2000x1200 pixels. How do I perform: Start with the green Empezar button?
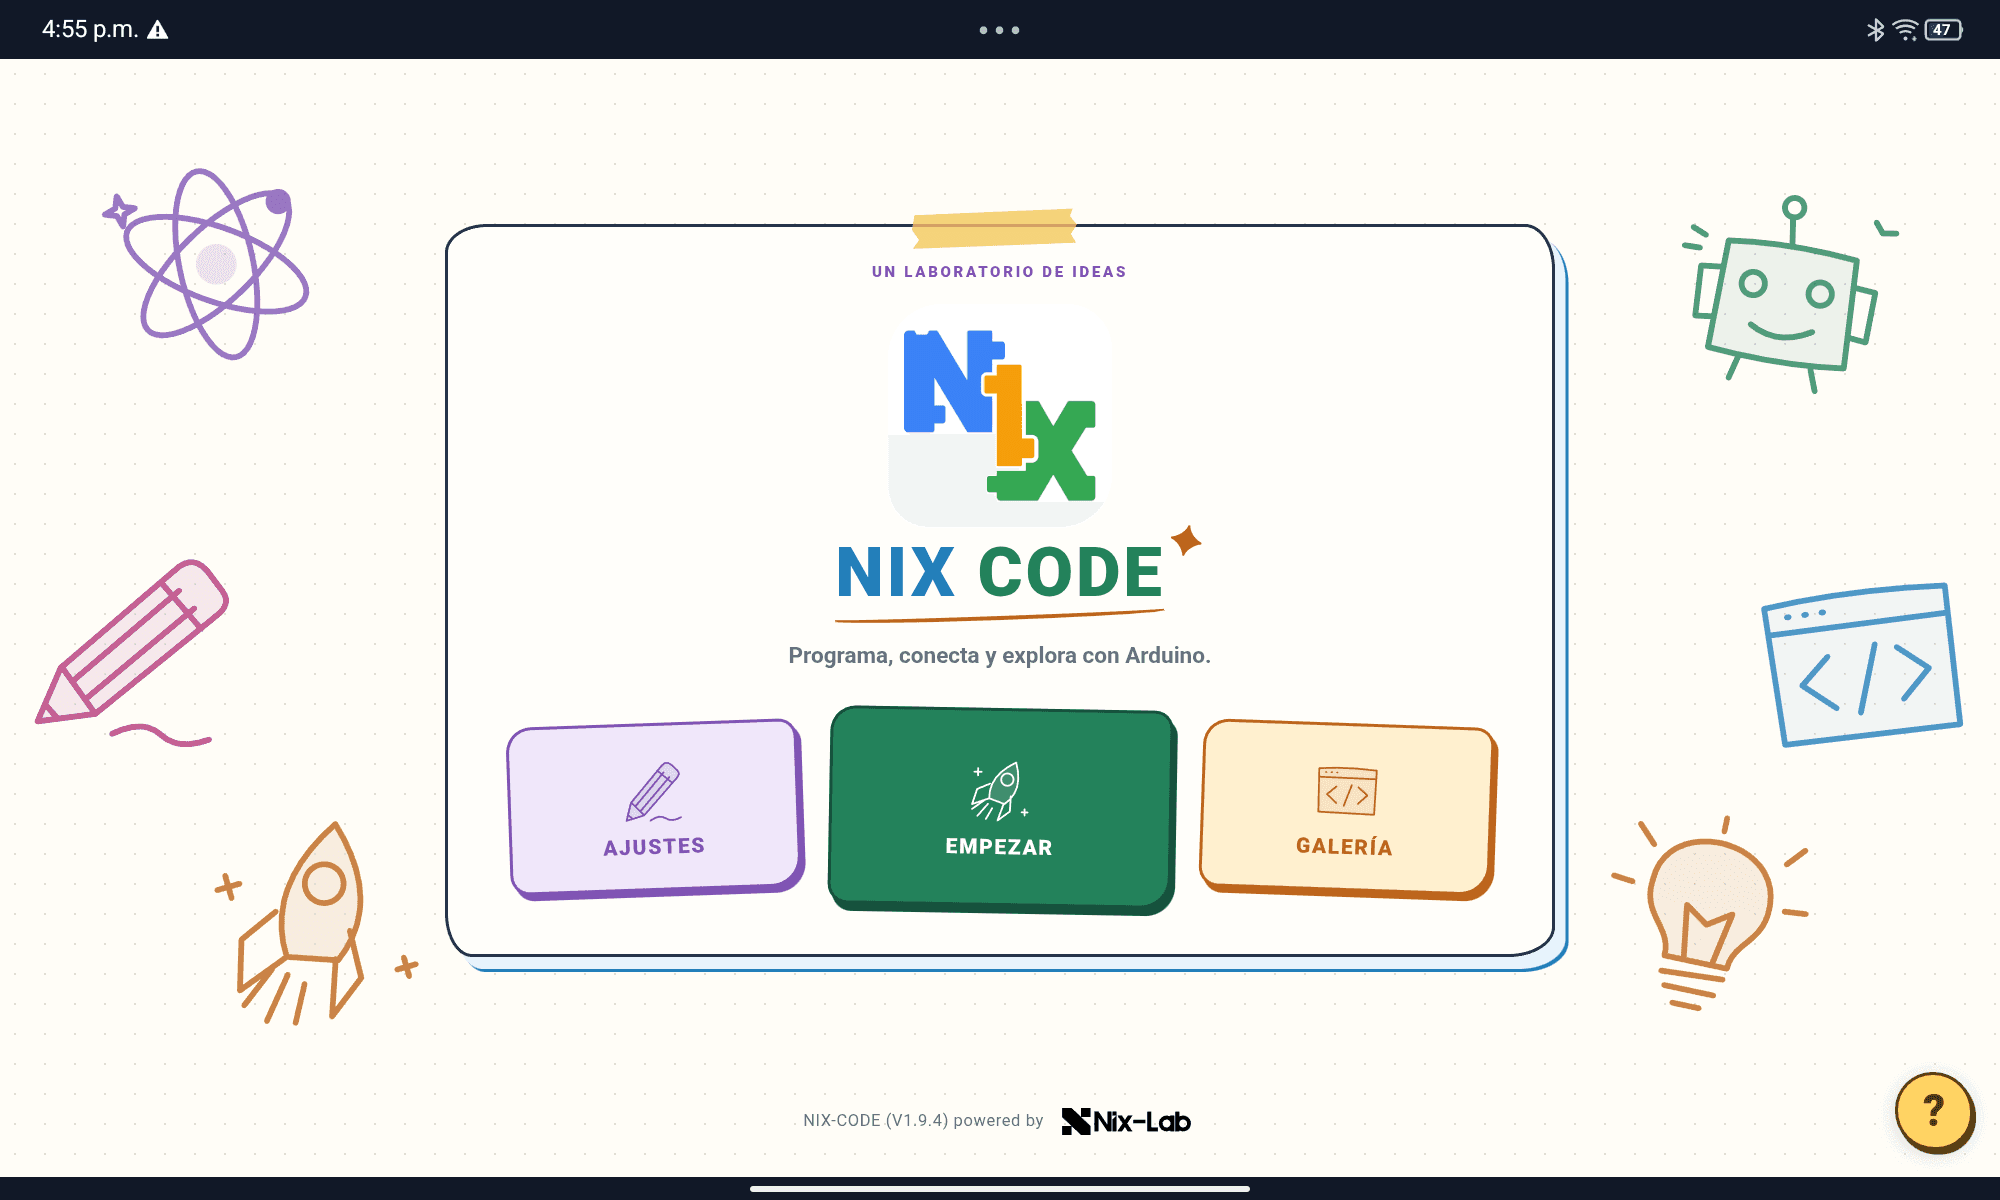tap(1001, 809)
